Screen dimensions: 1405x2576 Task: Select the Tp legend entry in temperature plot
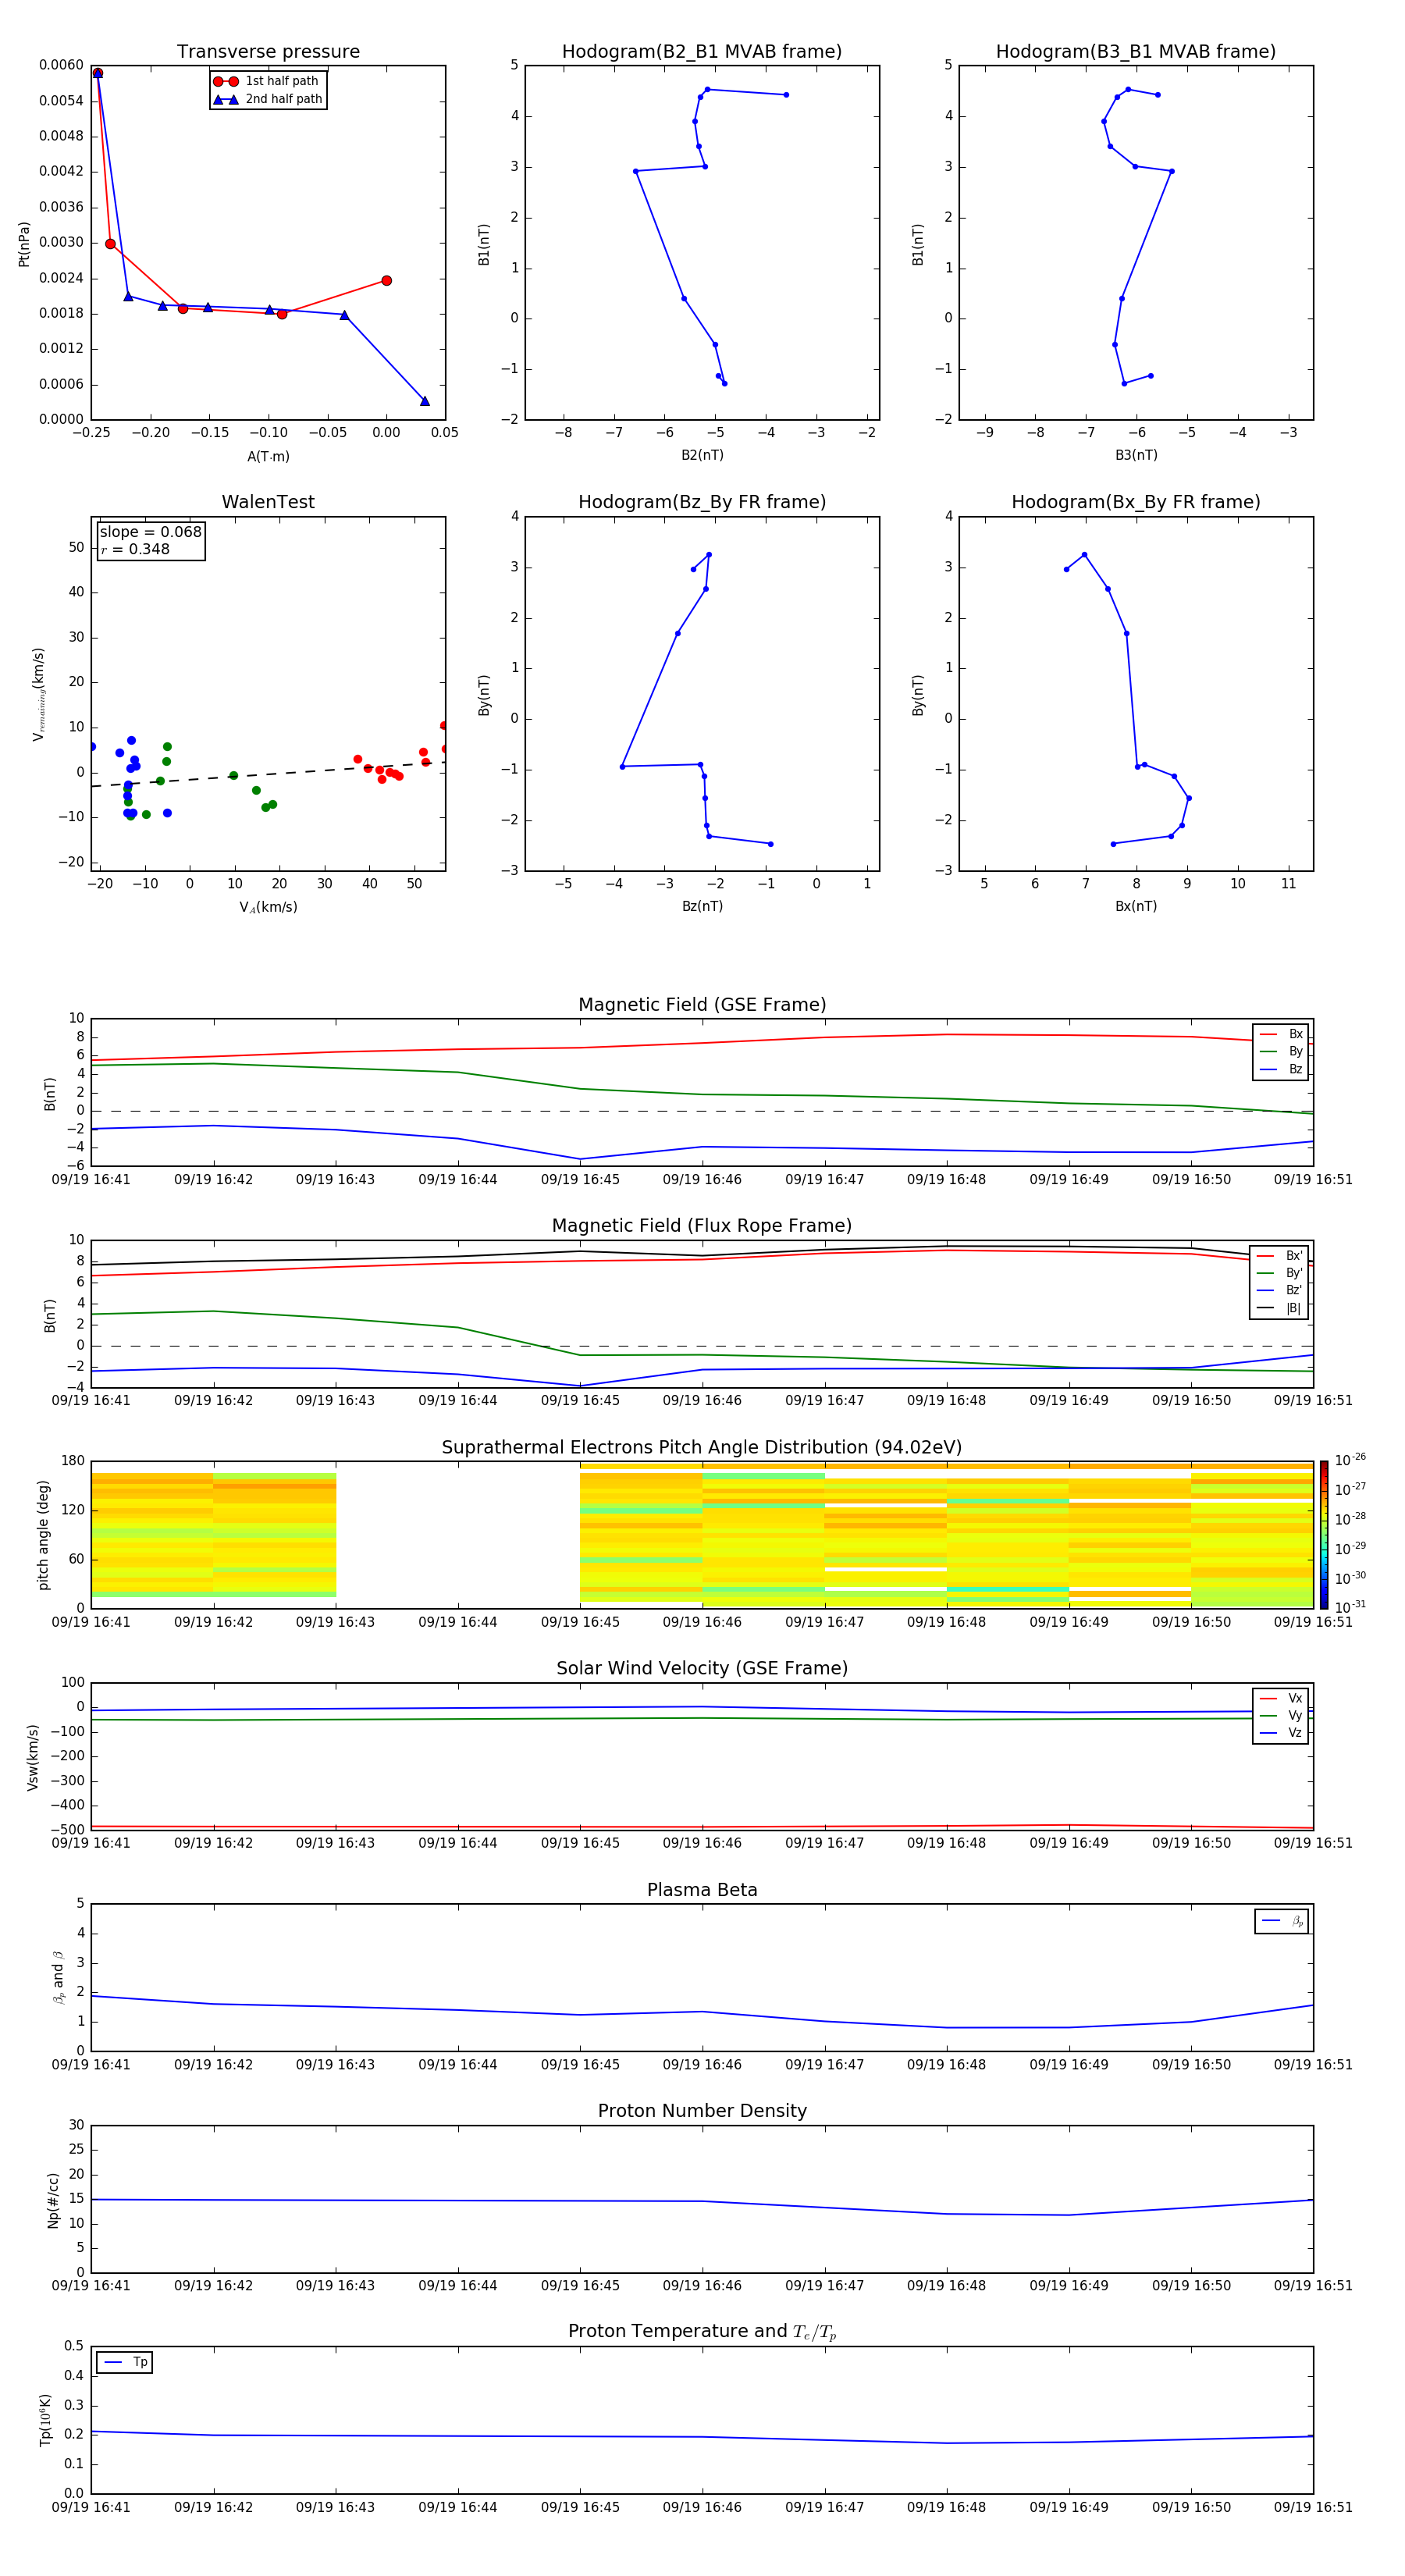tap(125, 2363)
